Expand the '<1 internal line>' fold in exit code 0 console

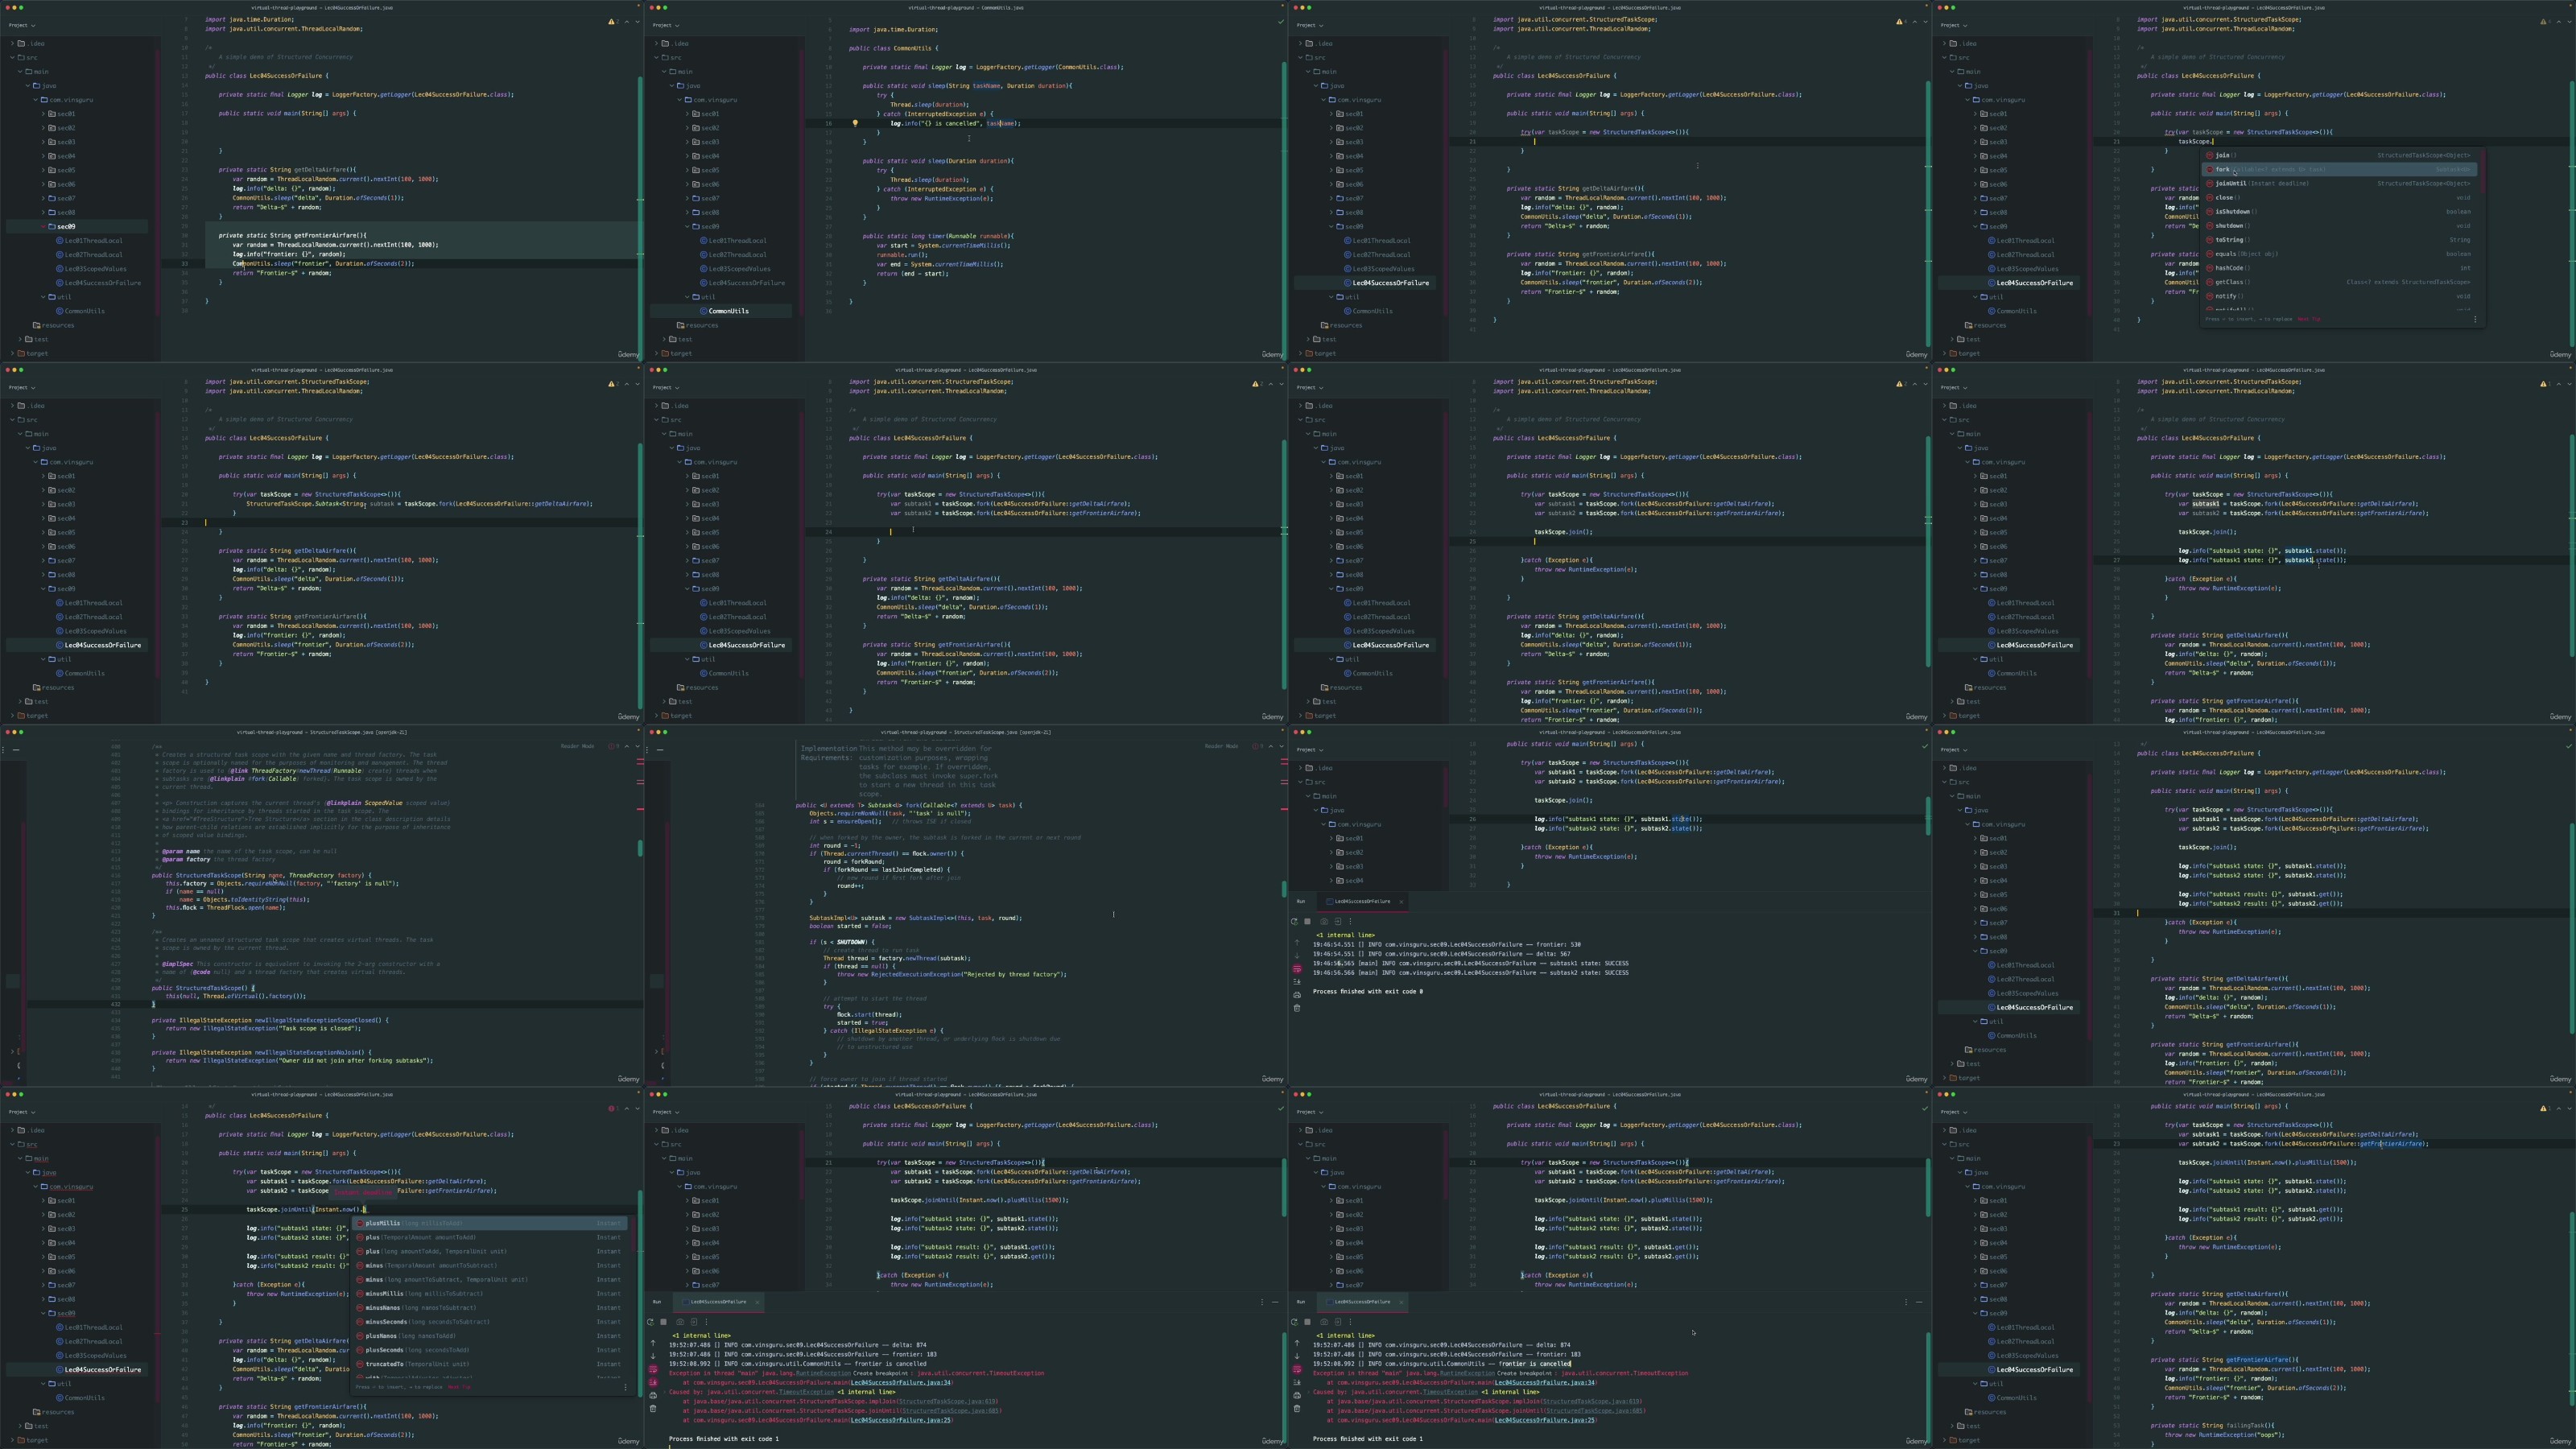coord(1345,935)
